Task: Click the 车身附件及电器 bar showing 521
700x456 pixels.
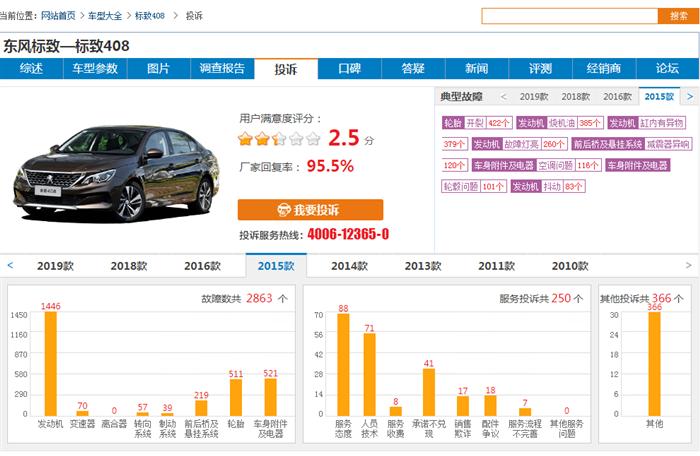Action: (271, 397)
